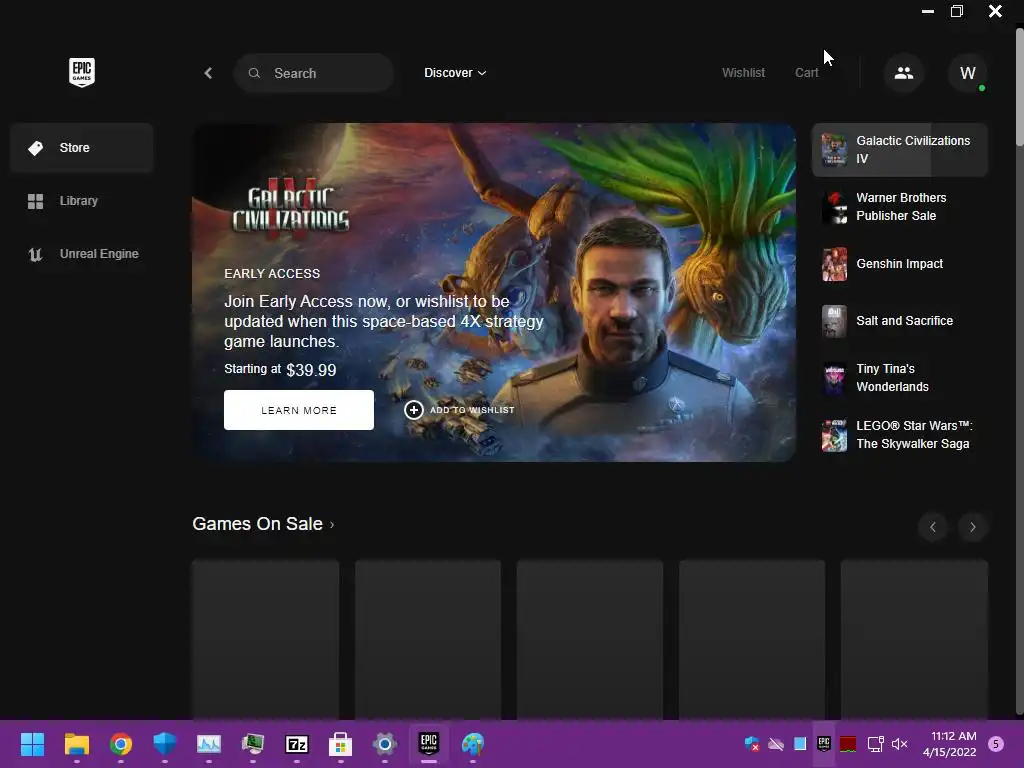Screen dimensions: 1024x768
Task: Select Galactic Civilizations IV carousel item
Action: pyautogui.click(x=899, y=150)
